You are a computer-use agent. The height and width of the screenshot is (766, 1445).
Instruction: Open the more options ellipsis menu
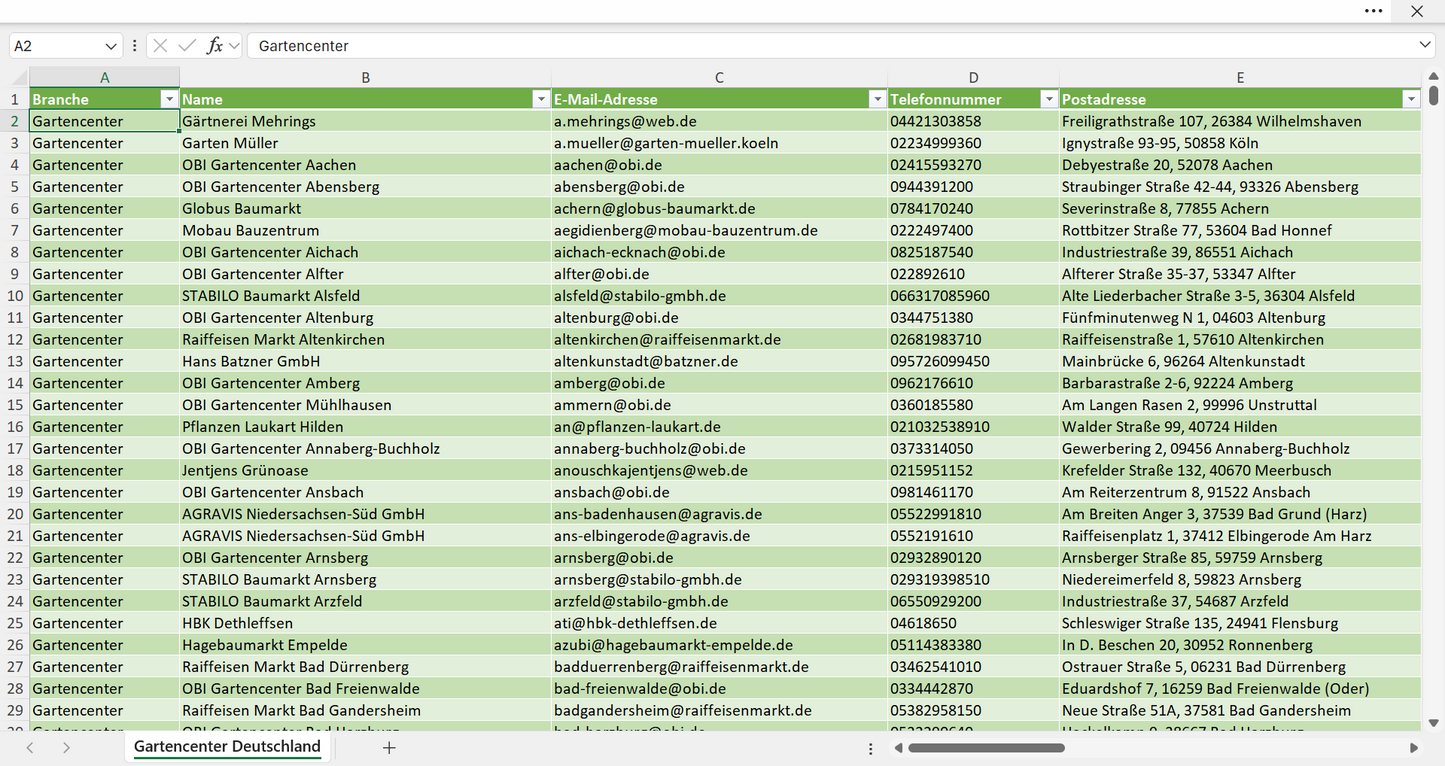pos(1374,11)
